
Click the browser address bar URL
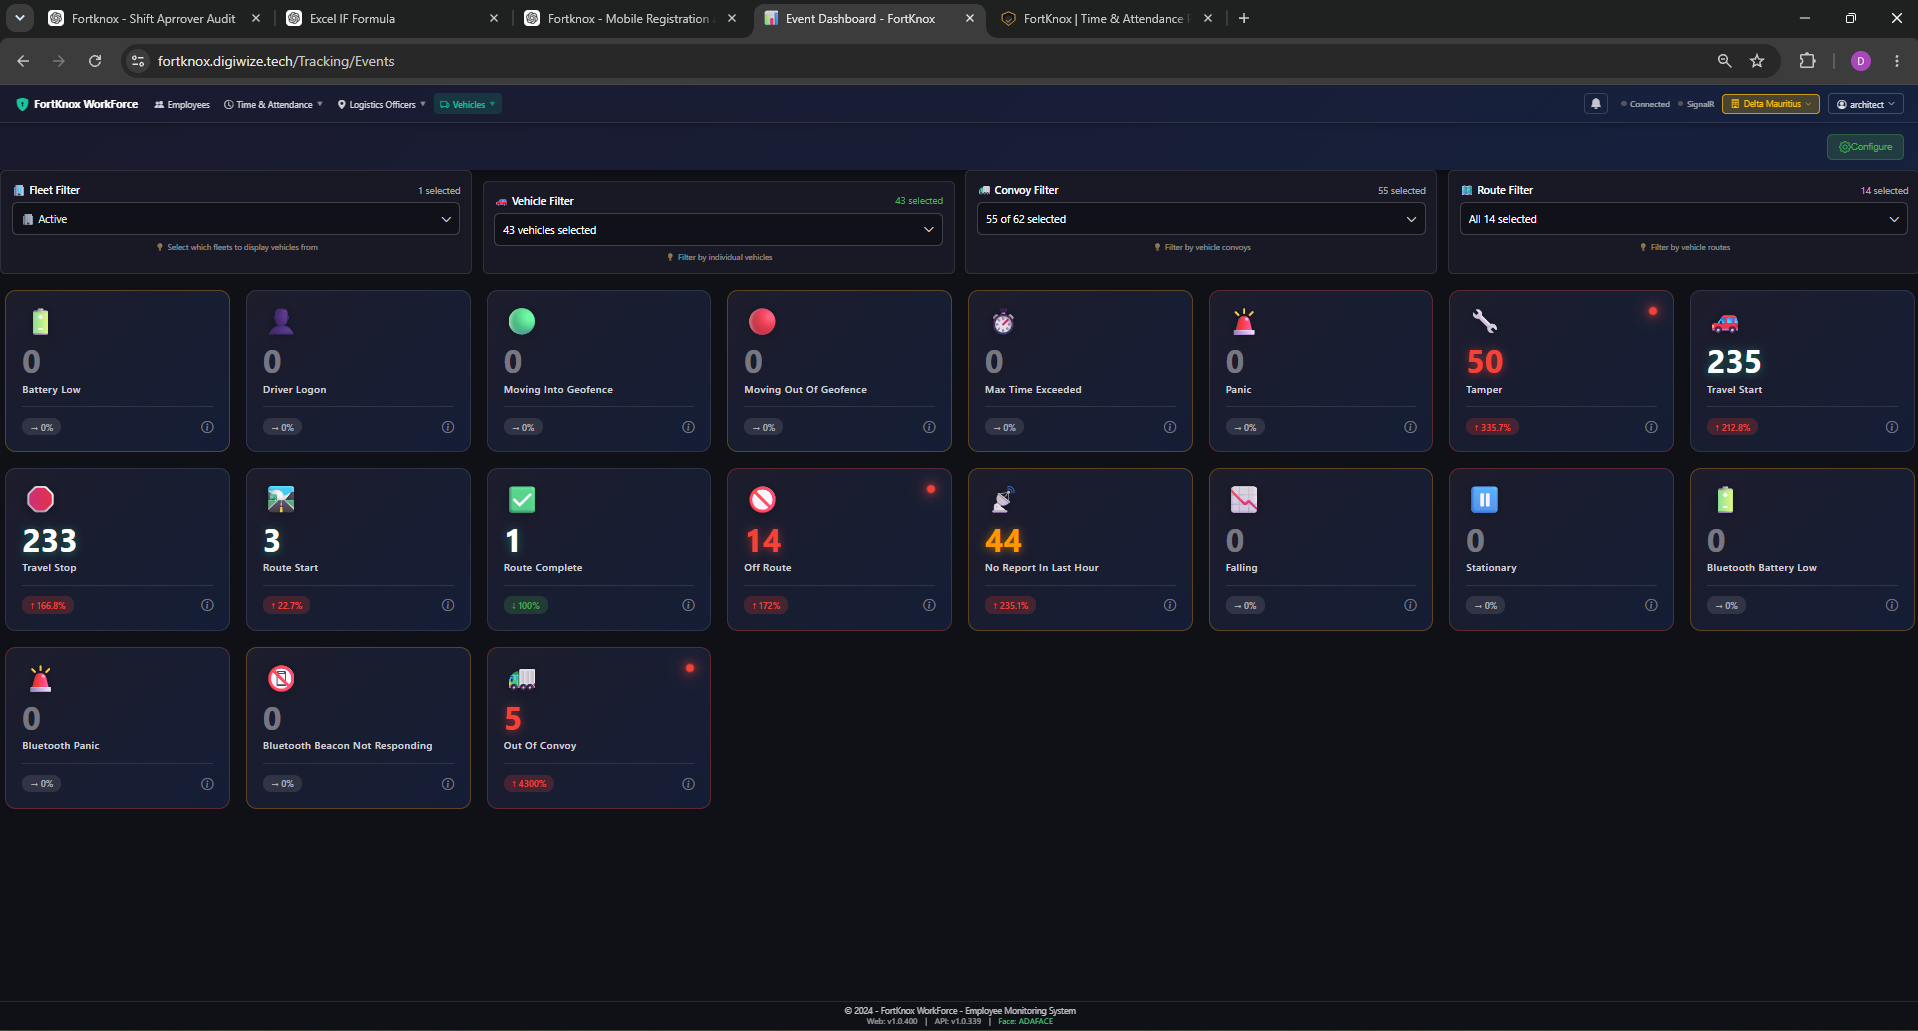coord(276,61)
